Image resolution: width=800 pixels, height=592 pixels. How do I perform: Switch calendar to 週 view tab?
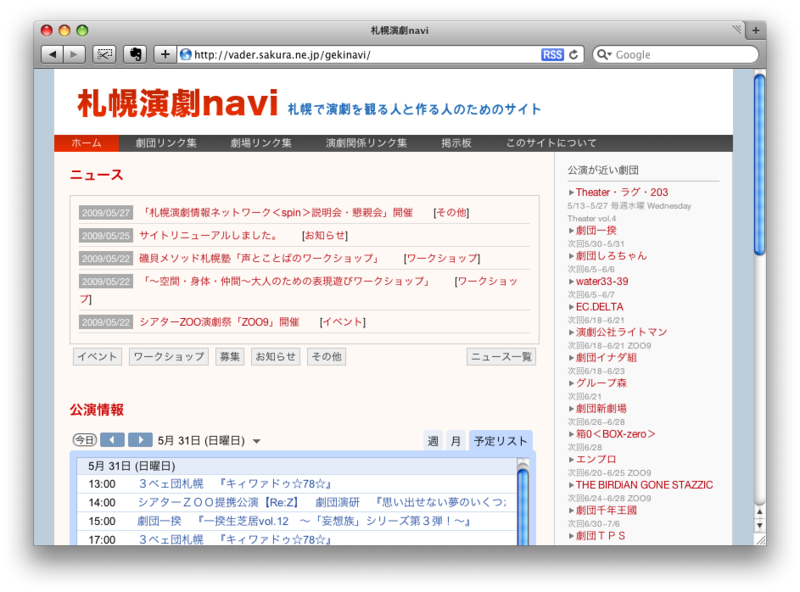433,441
